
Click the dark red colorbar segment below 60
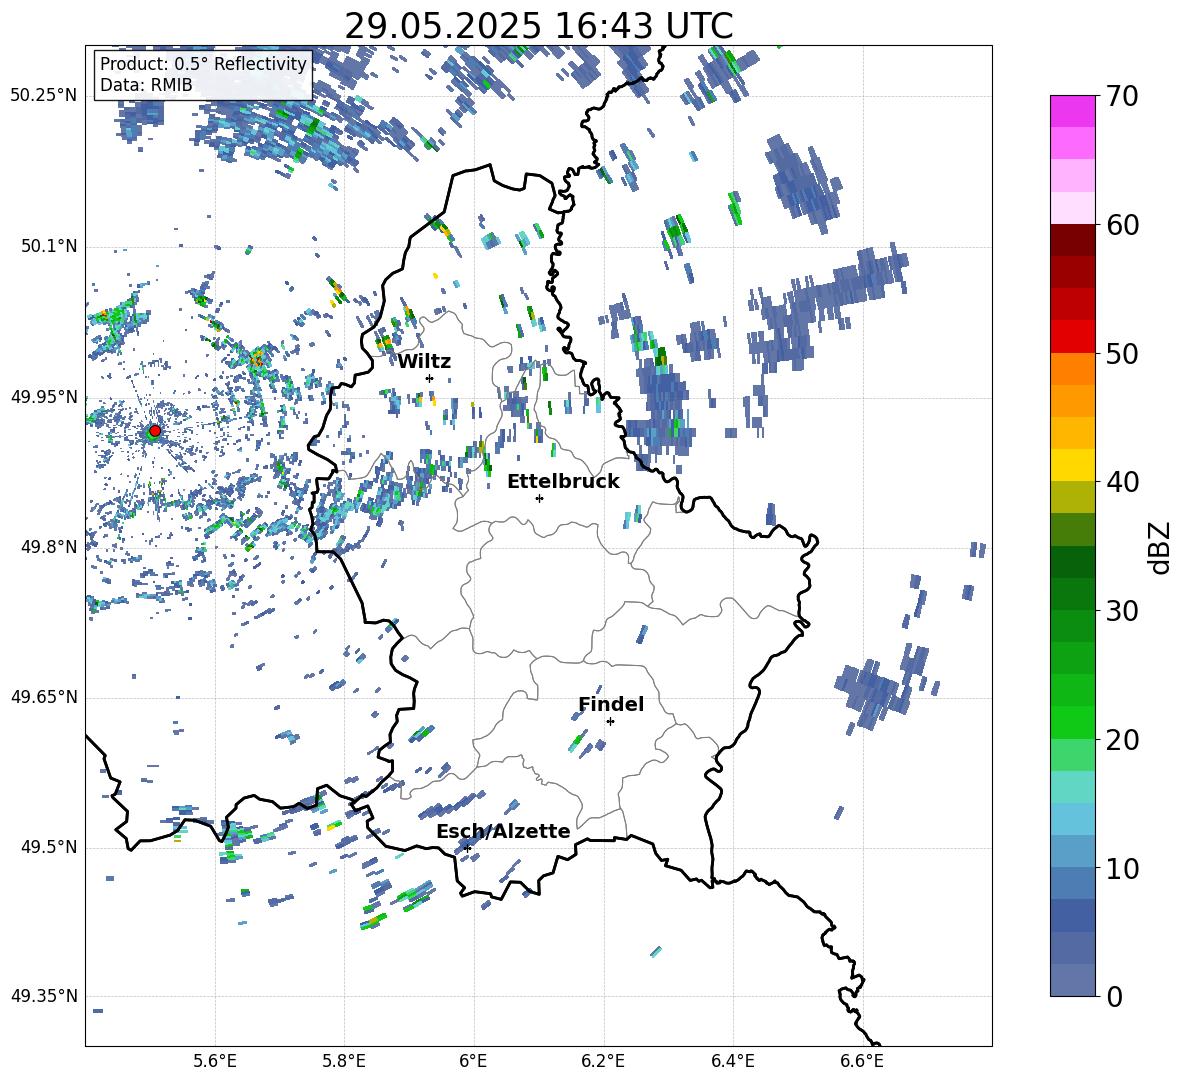pos(1072,240)
